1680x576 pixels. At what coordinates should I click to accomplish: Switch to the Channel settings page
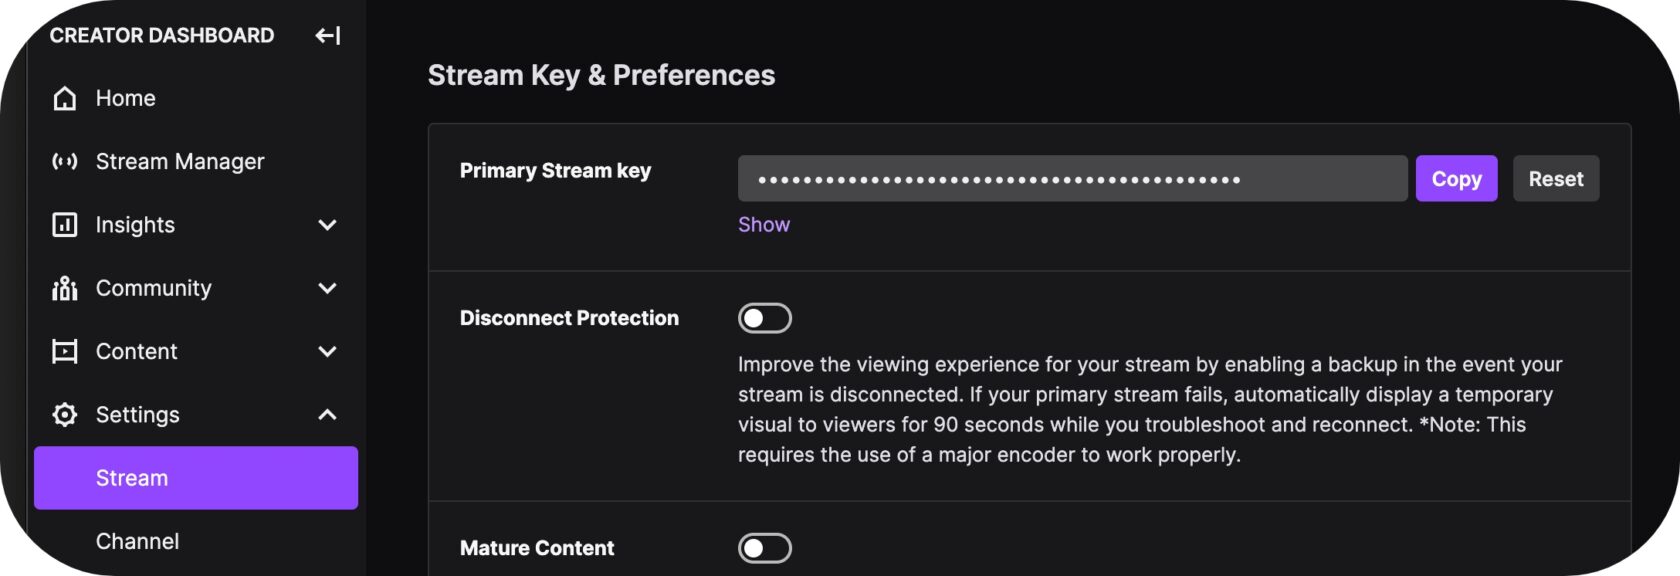click(x=138, y=541)
